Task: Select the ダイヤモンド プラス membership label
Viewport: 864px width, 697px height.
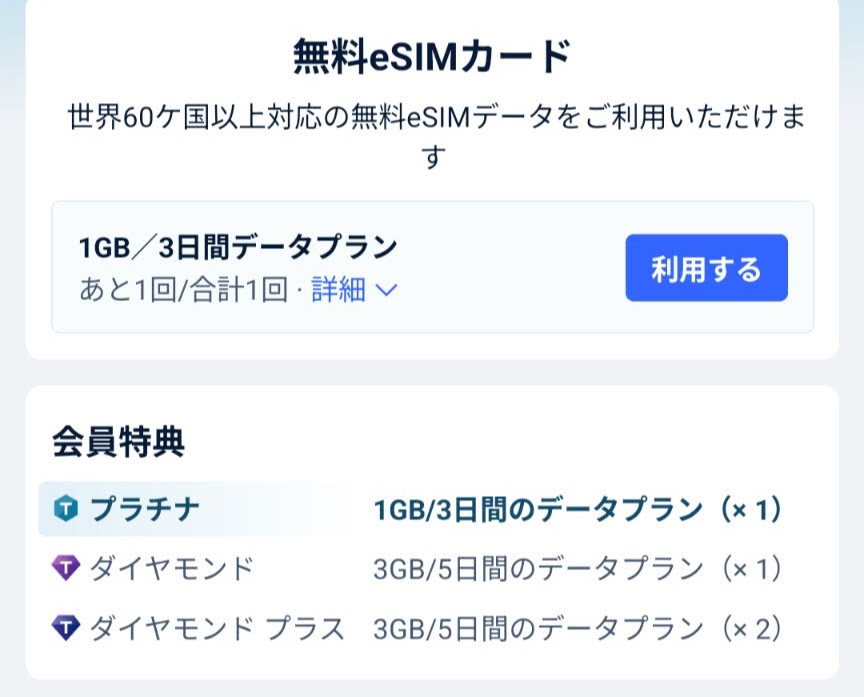Action: [217, 628]
